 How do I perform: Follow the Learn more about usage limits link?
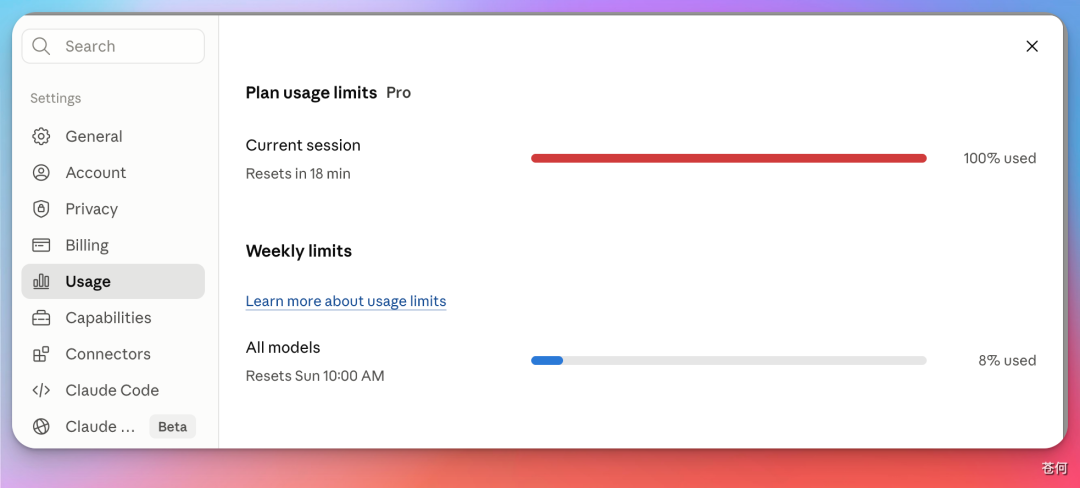click(346, 301)
